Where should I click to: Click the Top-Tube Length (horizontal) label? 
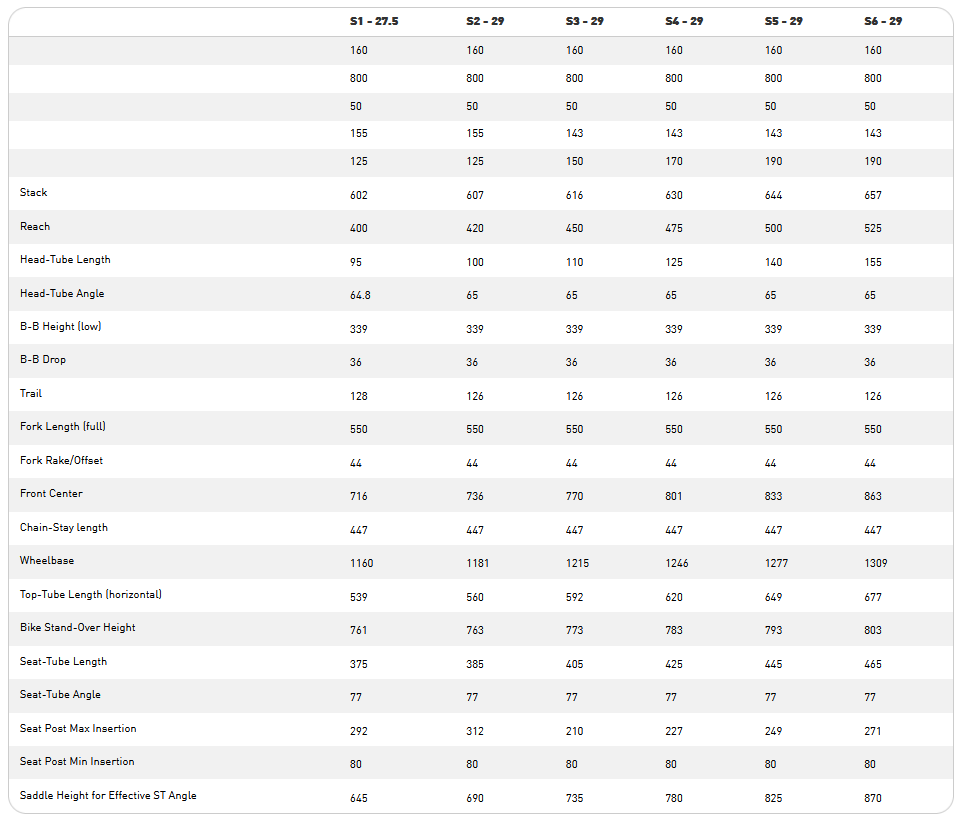click(91, 594)
